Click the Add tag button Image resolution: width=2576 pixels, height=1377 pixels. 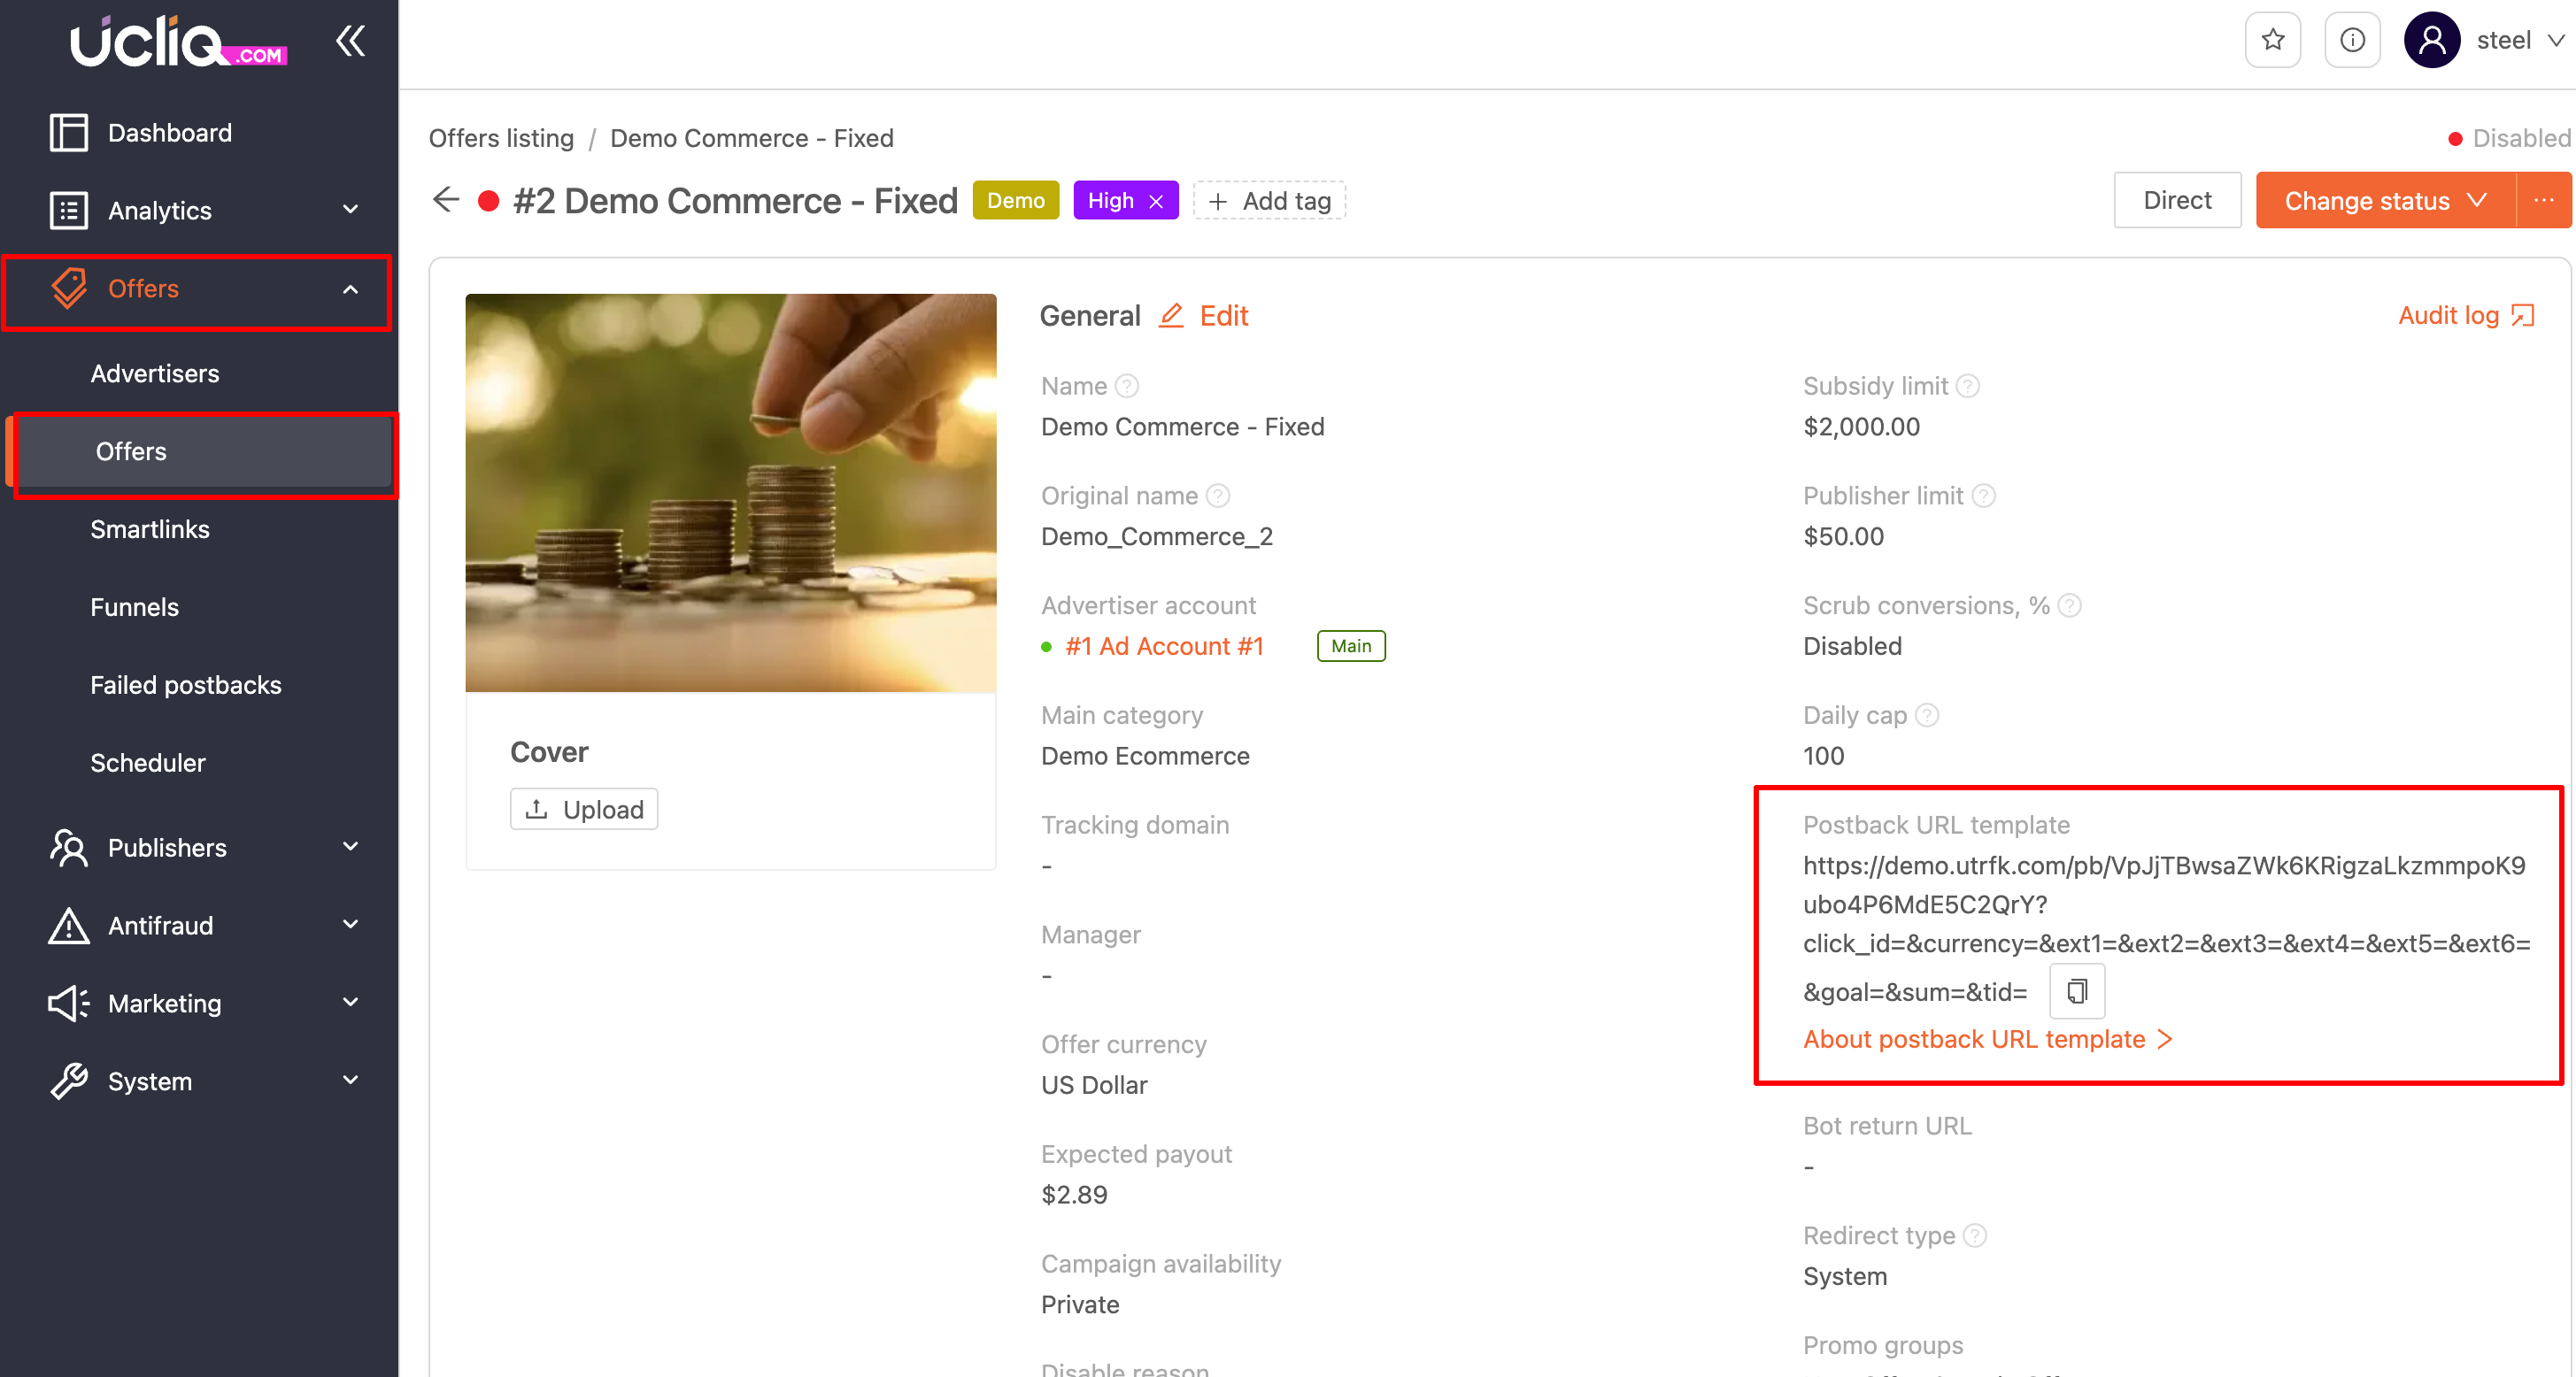[x=1269, y=201]
